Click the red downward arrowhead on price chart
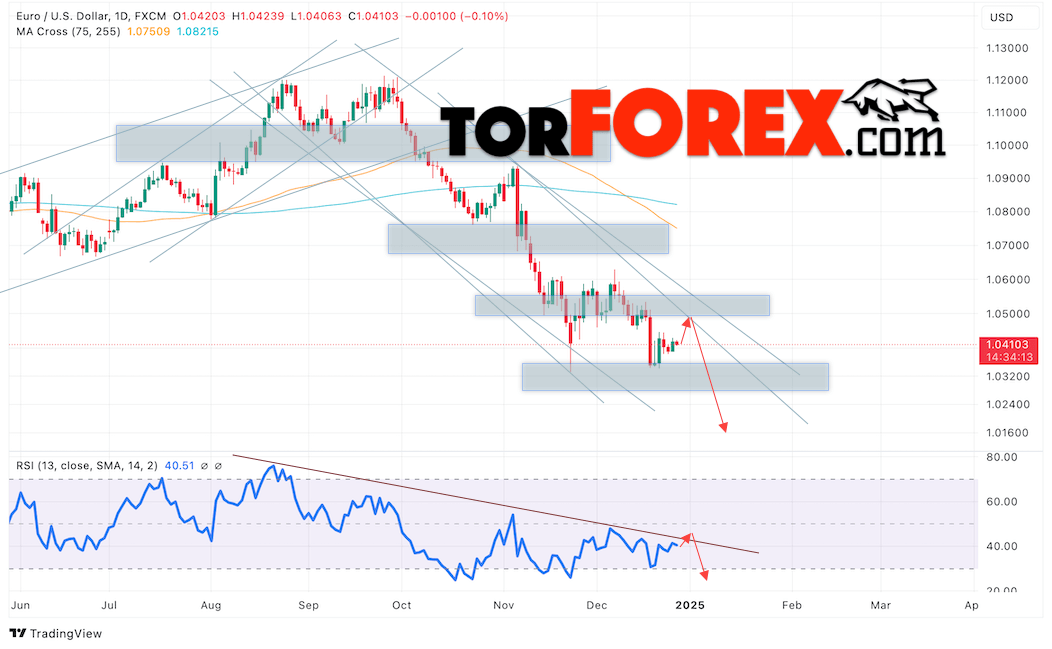 click(x=722, y=428)
